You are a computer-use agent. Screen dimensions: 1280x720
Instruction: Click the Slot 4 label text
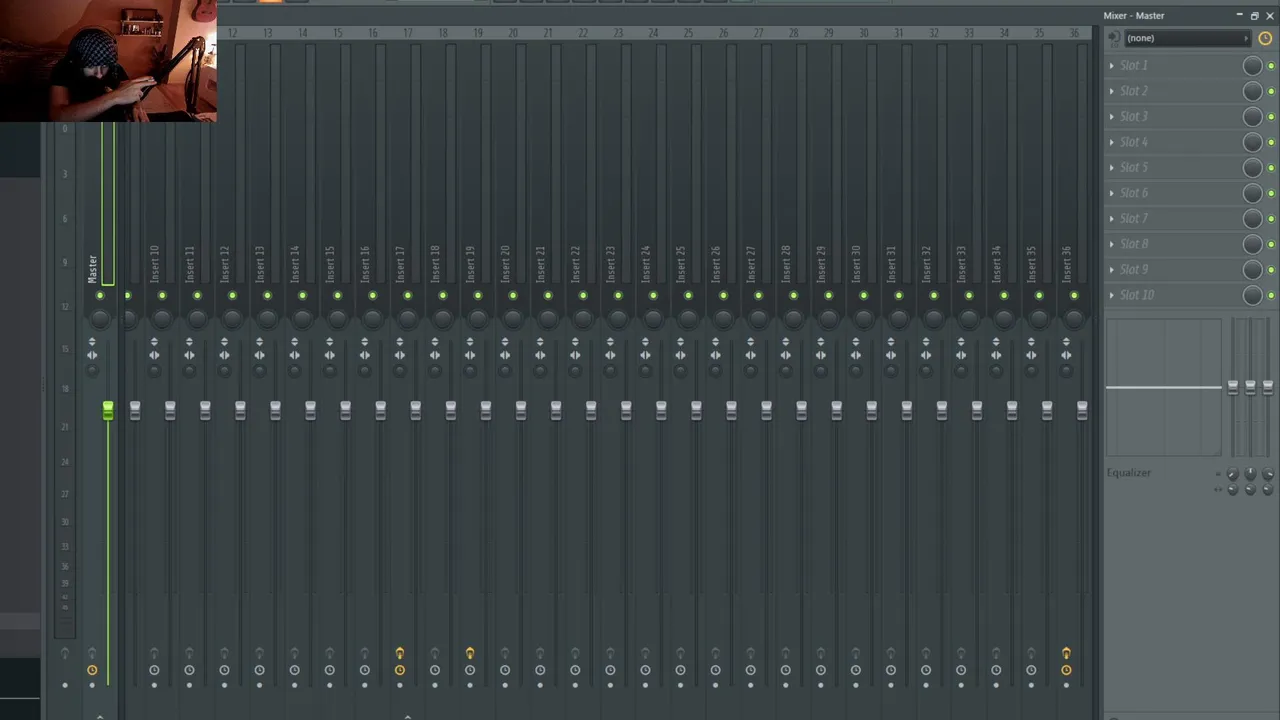coord(1133,142)
